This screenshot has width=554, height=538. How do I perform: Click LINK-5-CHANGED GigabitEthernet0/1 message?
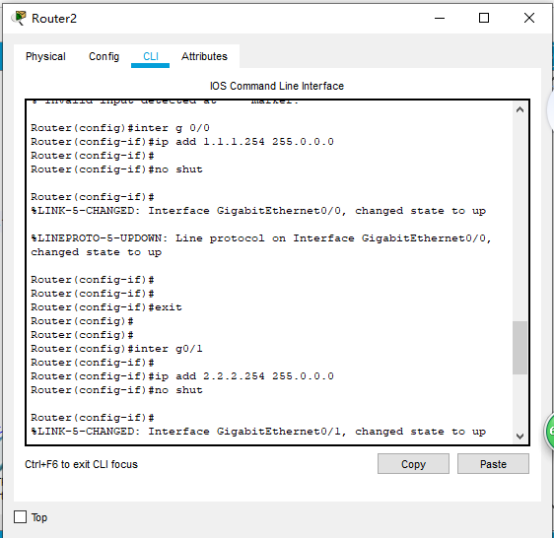point(258,432)
